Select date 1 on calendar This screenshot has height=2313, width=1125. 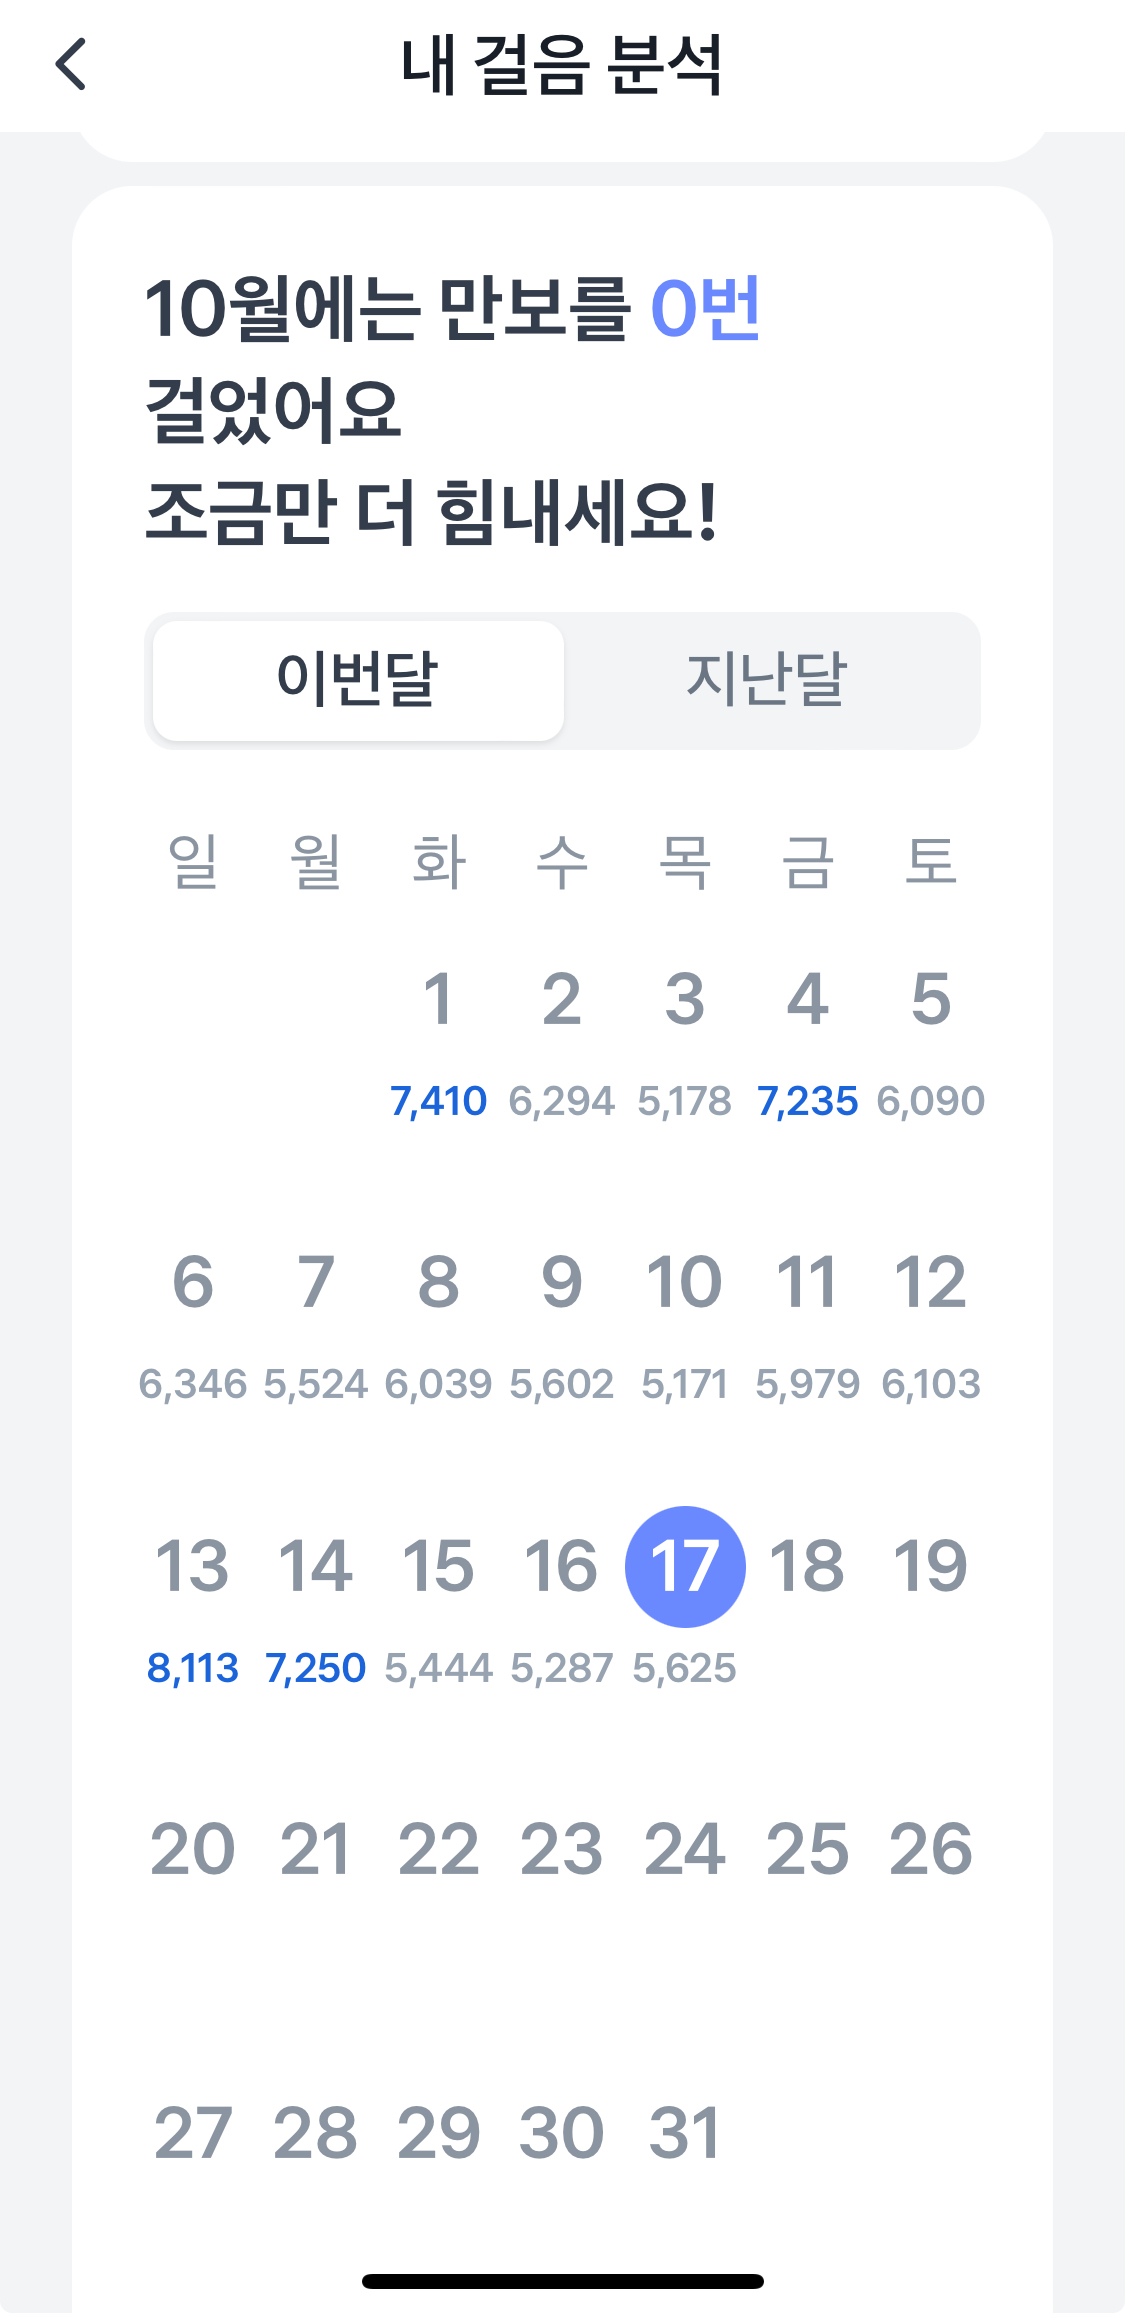coord(438,999)
